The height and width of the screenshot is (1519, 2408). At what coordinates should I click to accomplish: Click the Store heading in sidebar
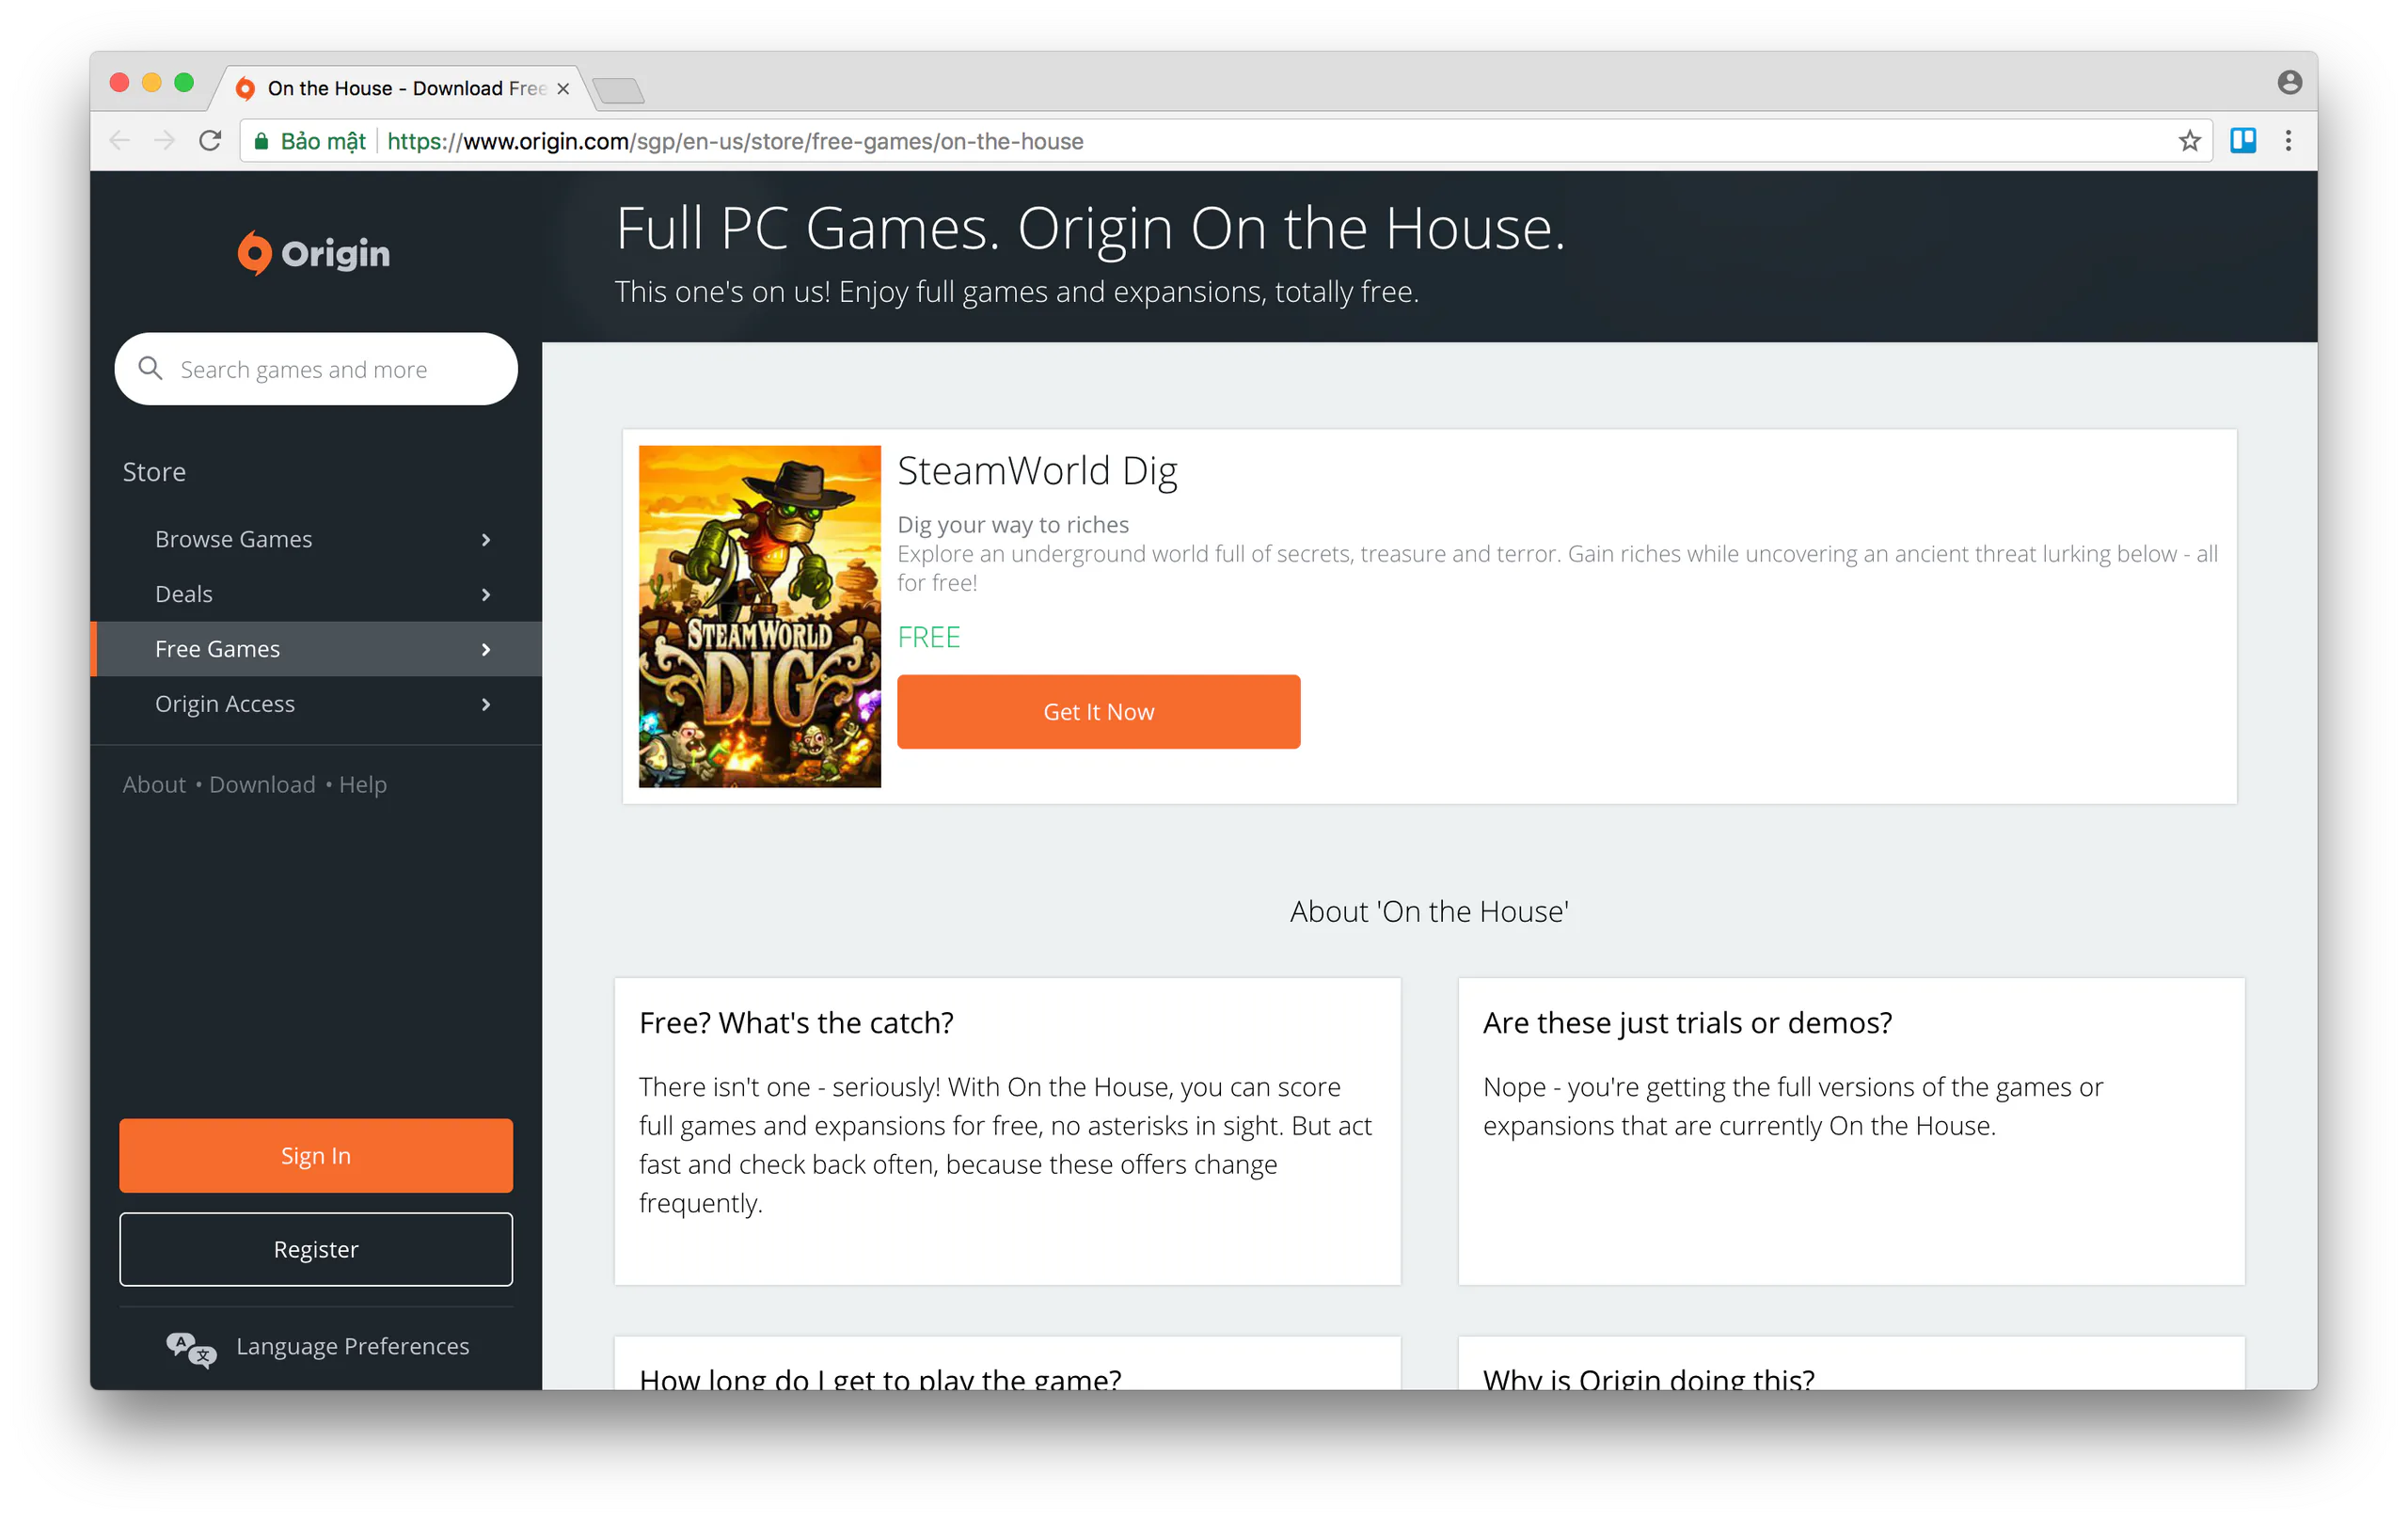tap(154, 472)
